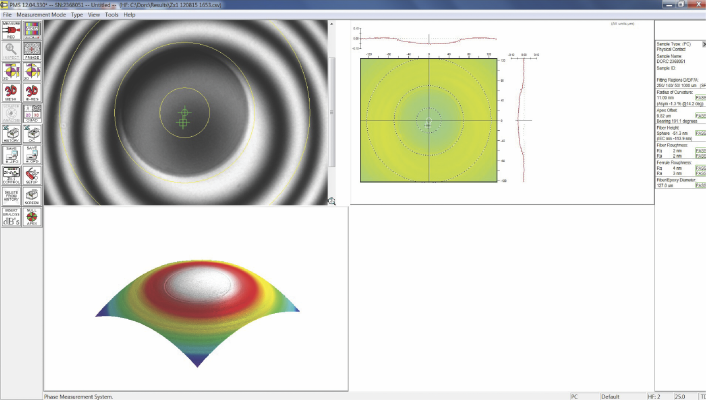Open the Help menu
Image resolution: width=706 pixels, height=400 pixels.
[x=129, y=15]
